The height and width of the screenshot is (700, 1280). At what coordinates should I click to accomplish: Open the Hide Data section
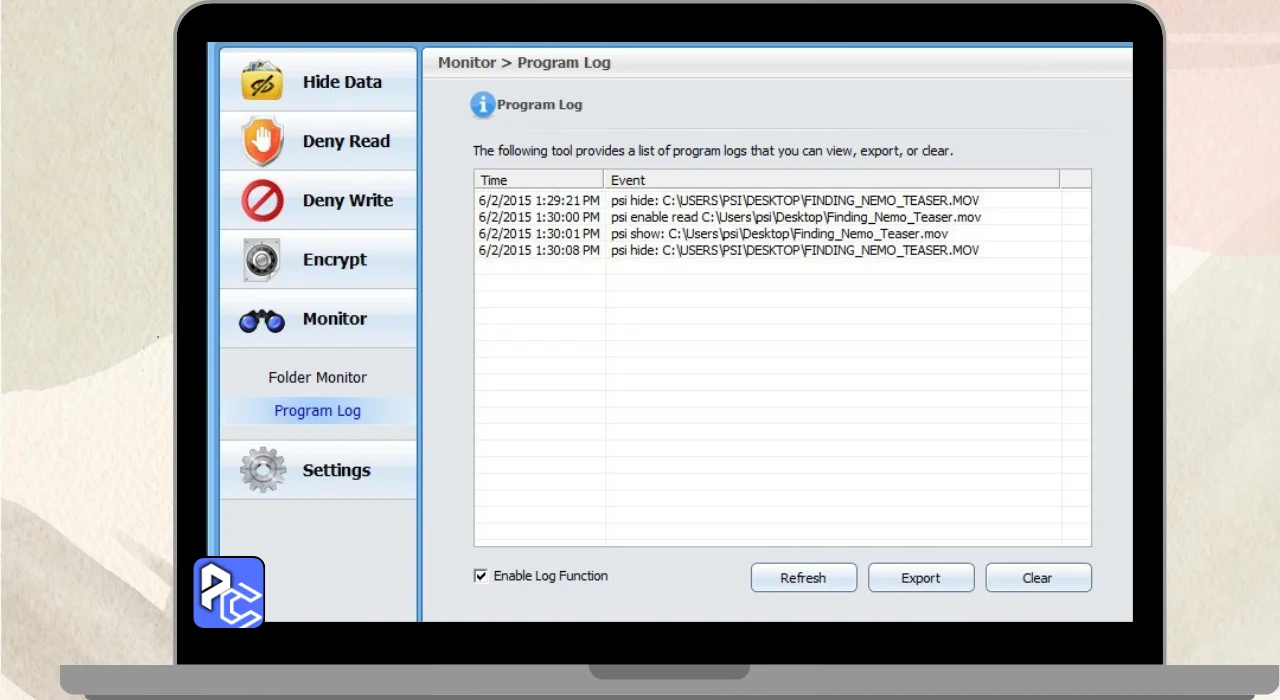[318, 82]
